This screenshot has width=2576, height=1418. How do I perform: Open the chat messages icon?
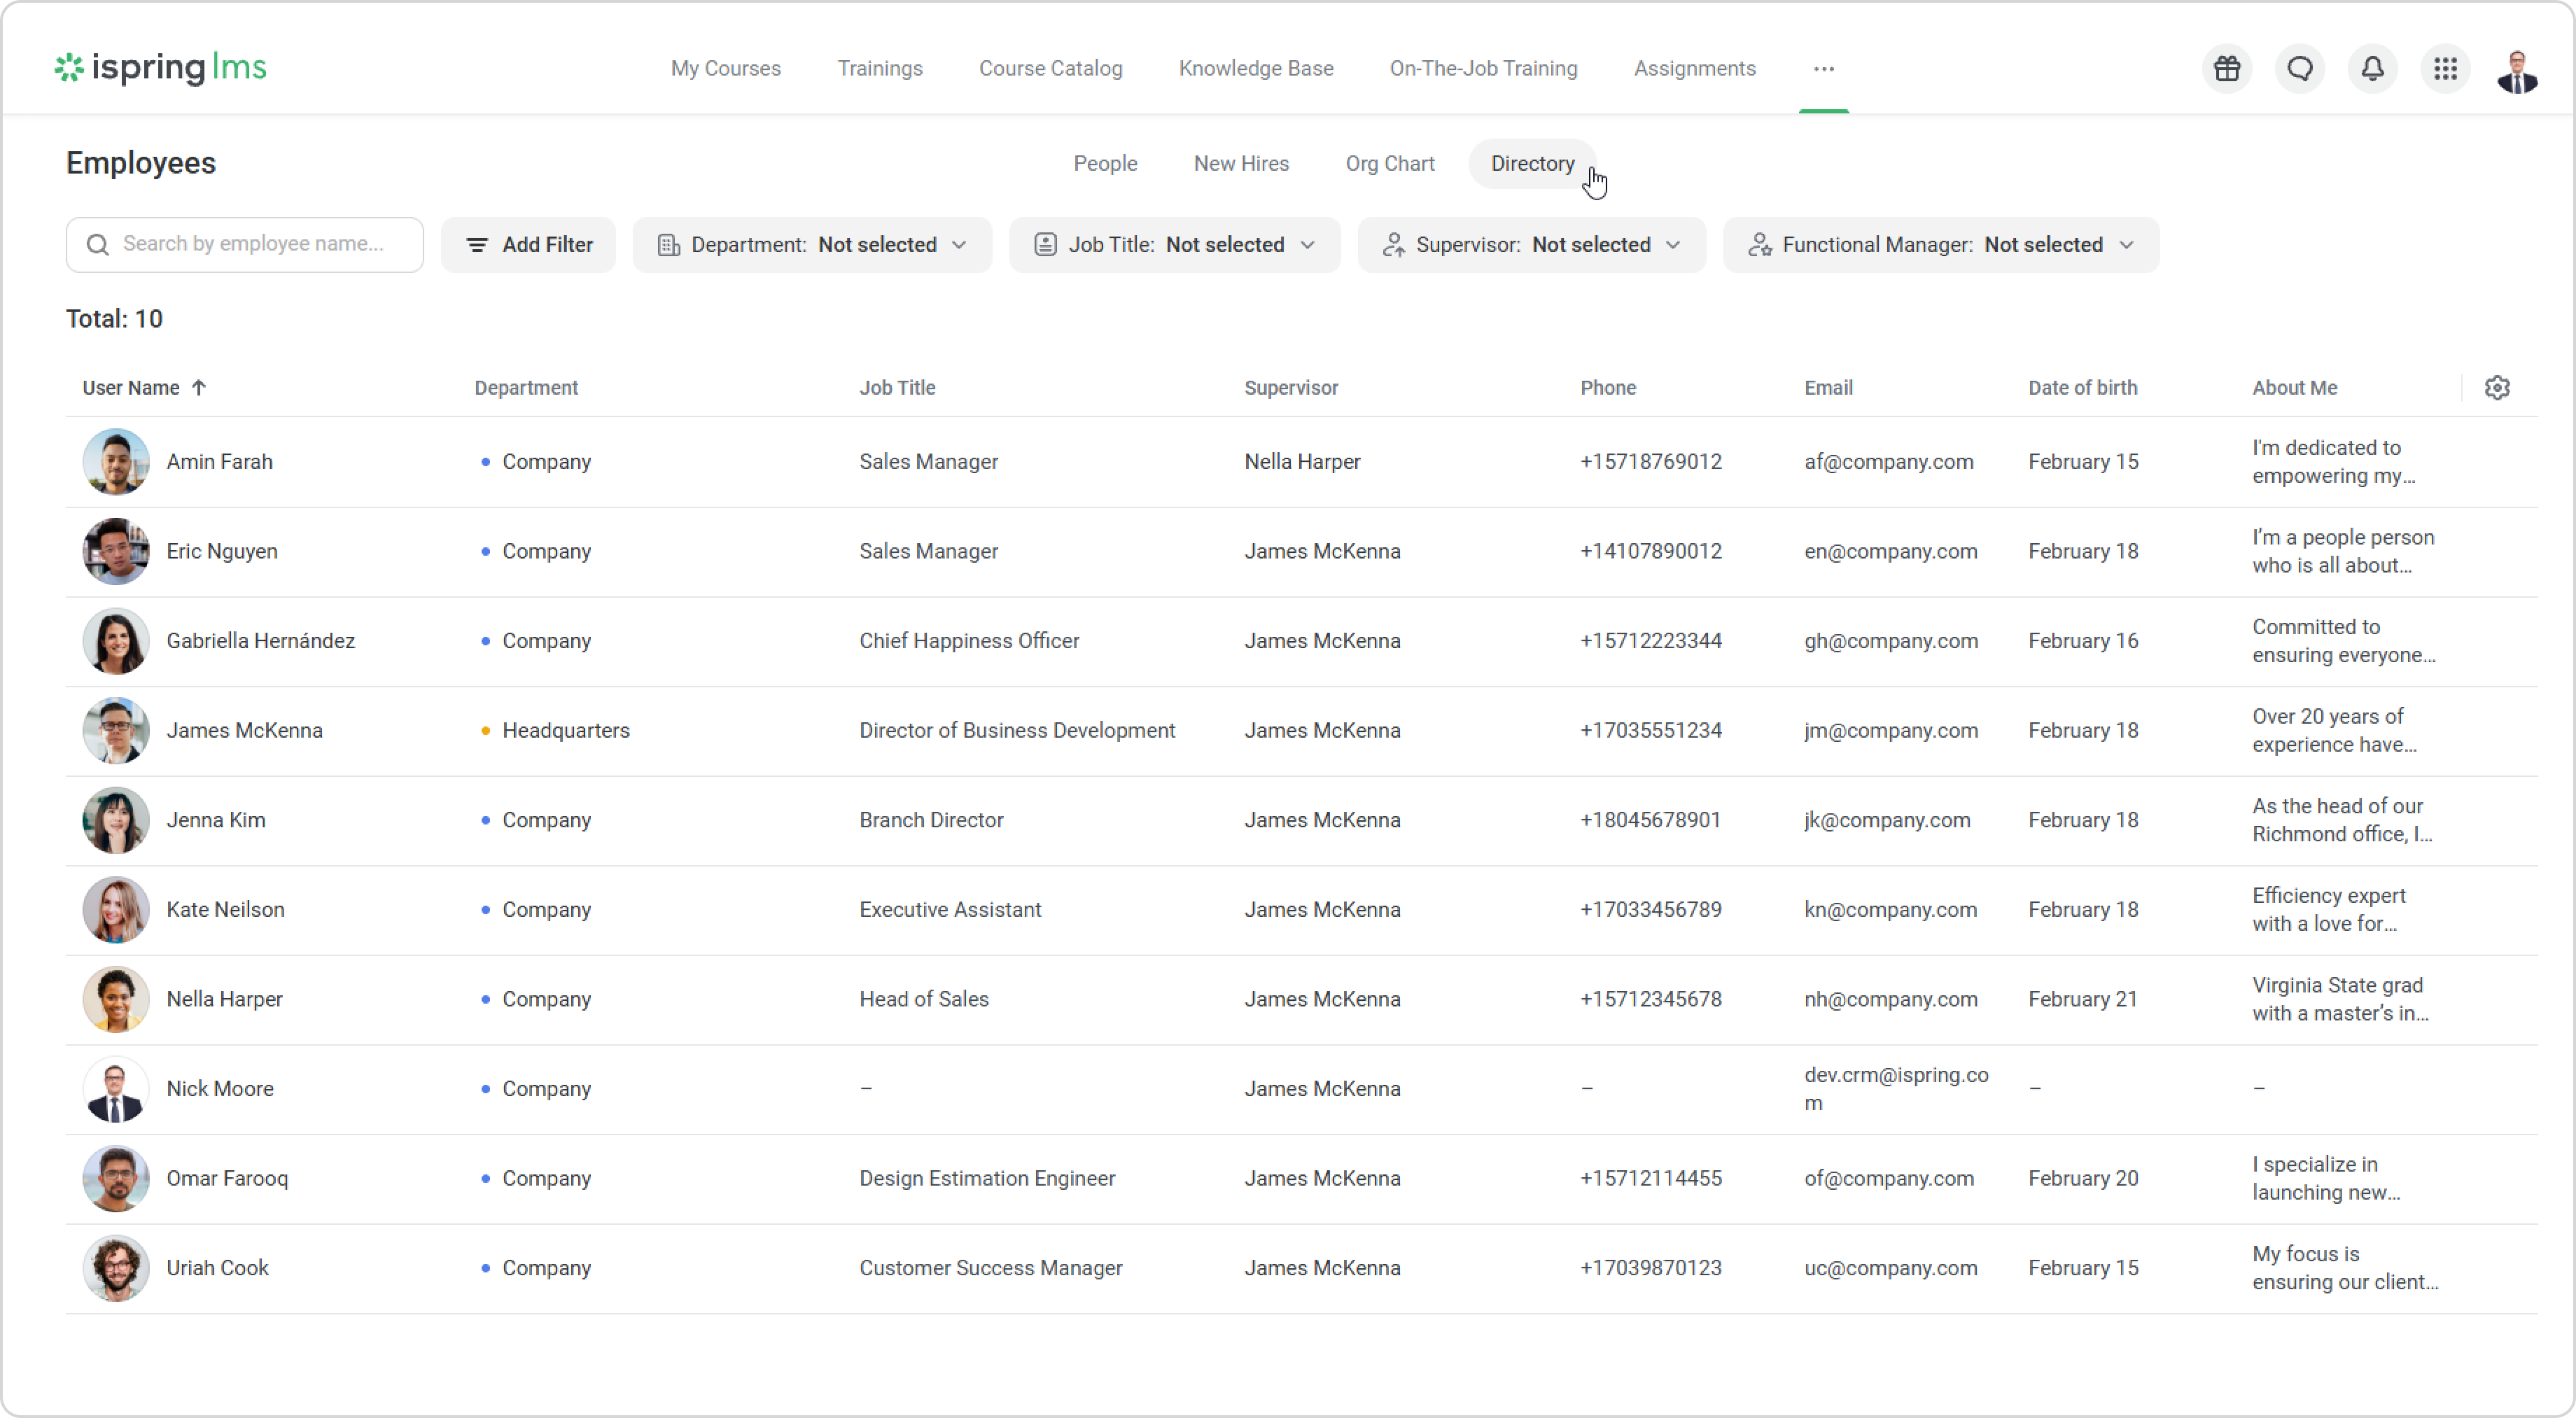(2300, 69)
